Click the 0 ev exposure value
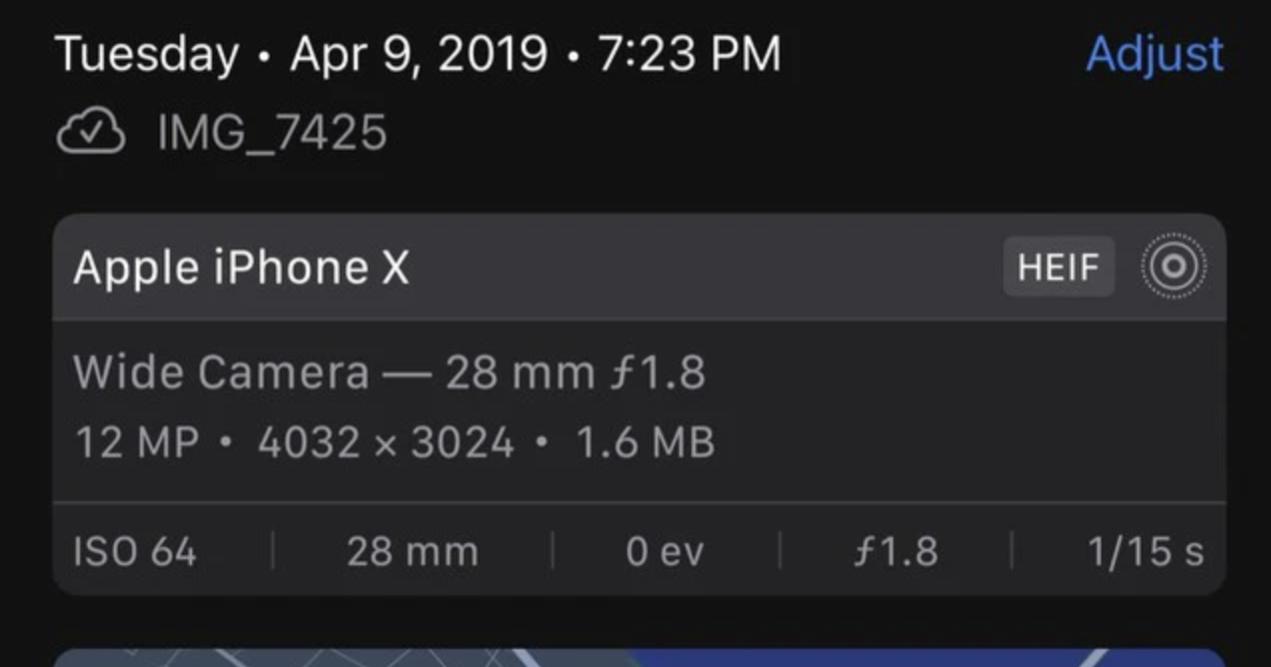1271x667 pixels. tap(665, 552)
